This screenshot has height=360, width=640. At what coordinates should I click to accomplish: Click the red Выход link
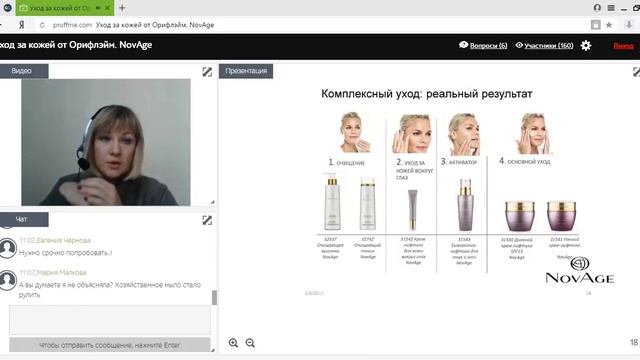coord(624,46)
